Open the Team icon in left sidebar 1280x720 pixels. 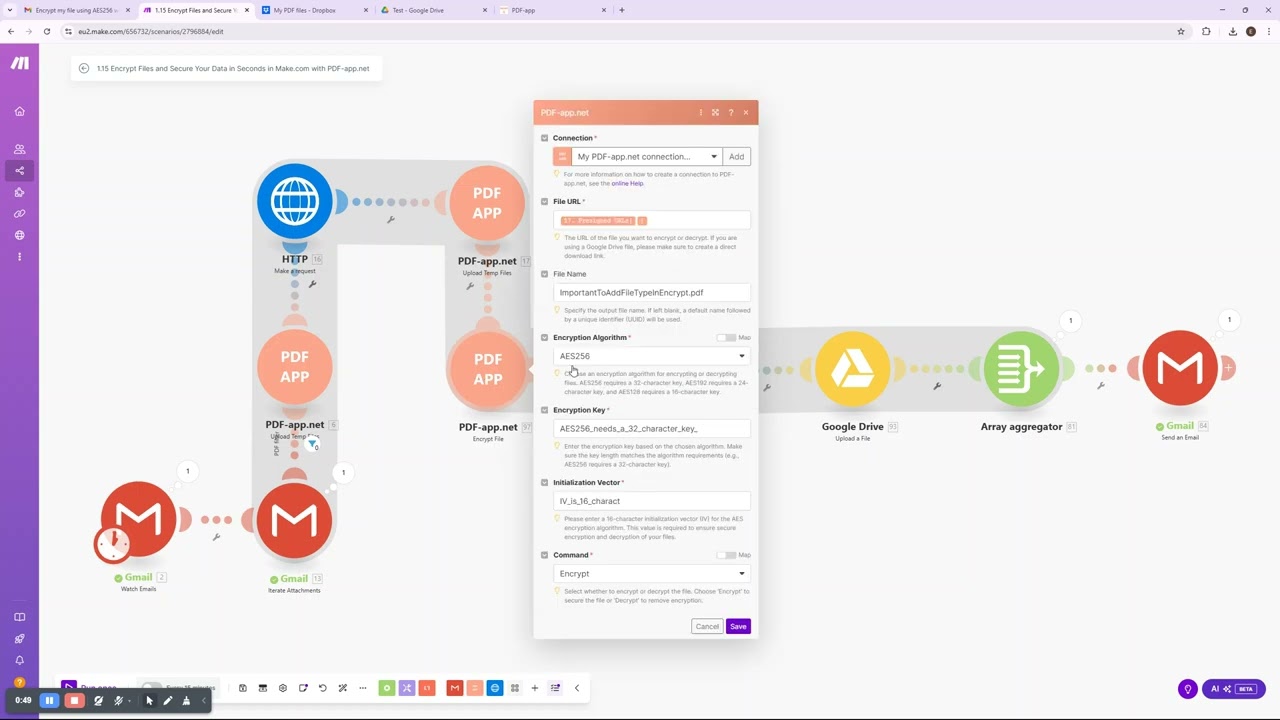19,149
